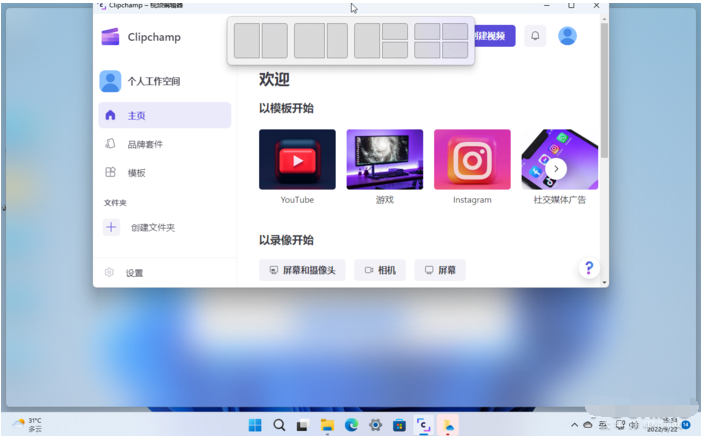This screenshot has height=436, width=702.
Task: Open OneDrive cloud tray icon
Action: [x=588, y=425]
